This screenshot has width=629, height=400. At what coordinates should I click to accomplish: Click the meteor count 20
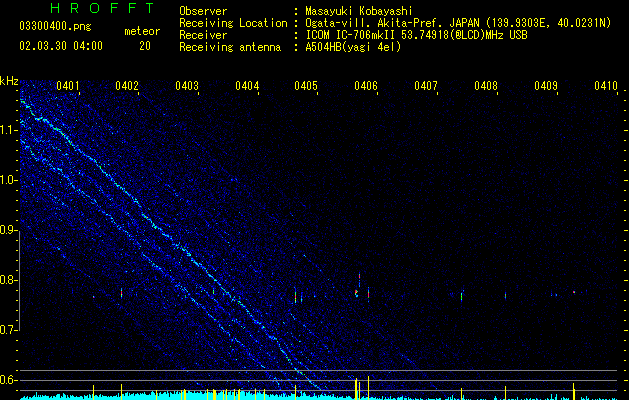[145, 46]
